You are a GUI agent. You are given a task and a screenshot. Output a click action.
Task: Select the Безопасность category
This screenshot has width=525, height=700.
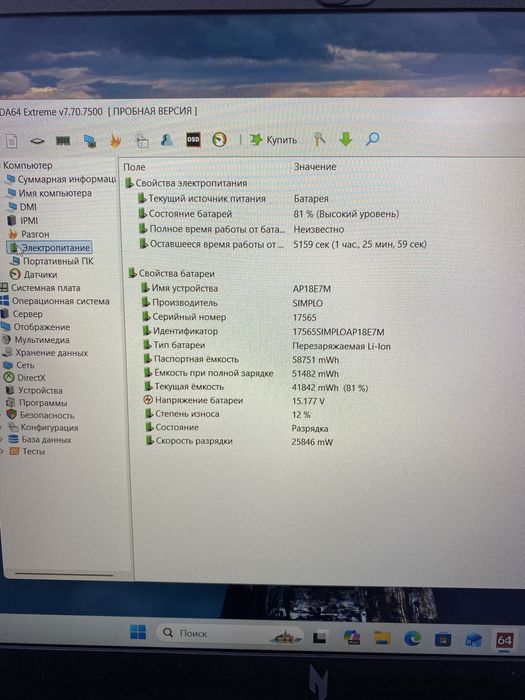coord(40,415)
